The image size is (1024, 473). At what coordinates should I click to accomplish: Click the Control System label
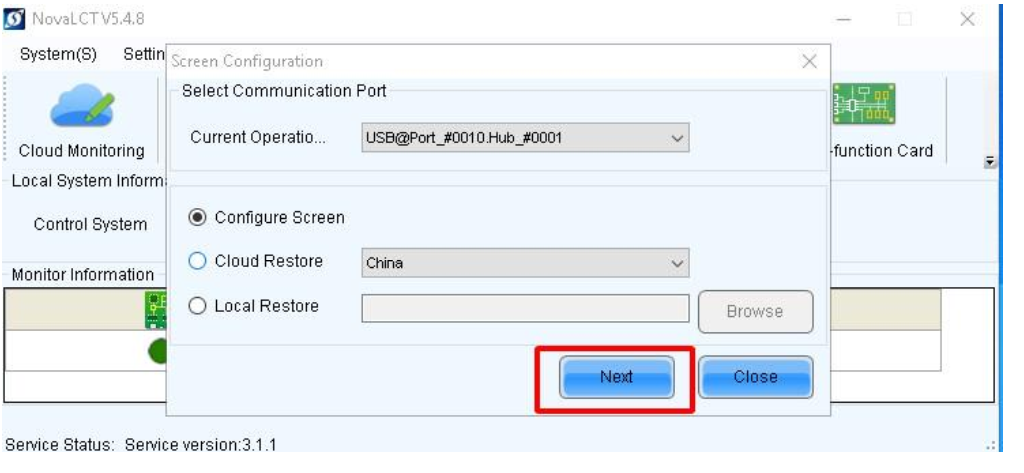coord(90,224)
